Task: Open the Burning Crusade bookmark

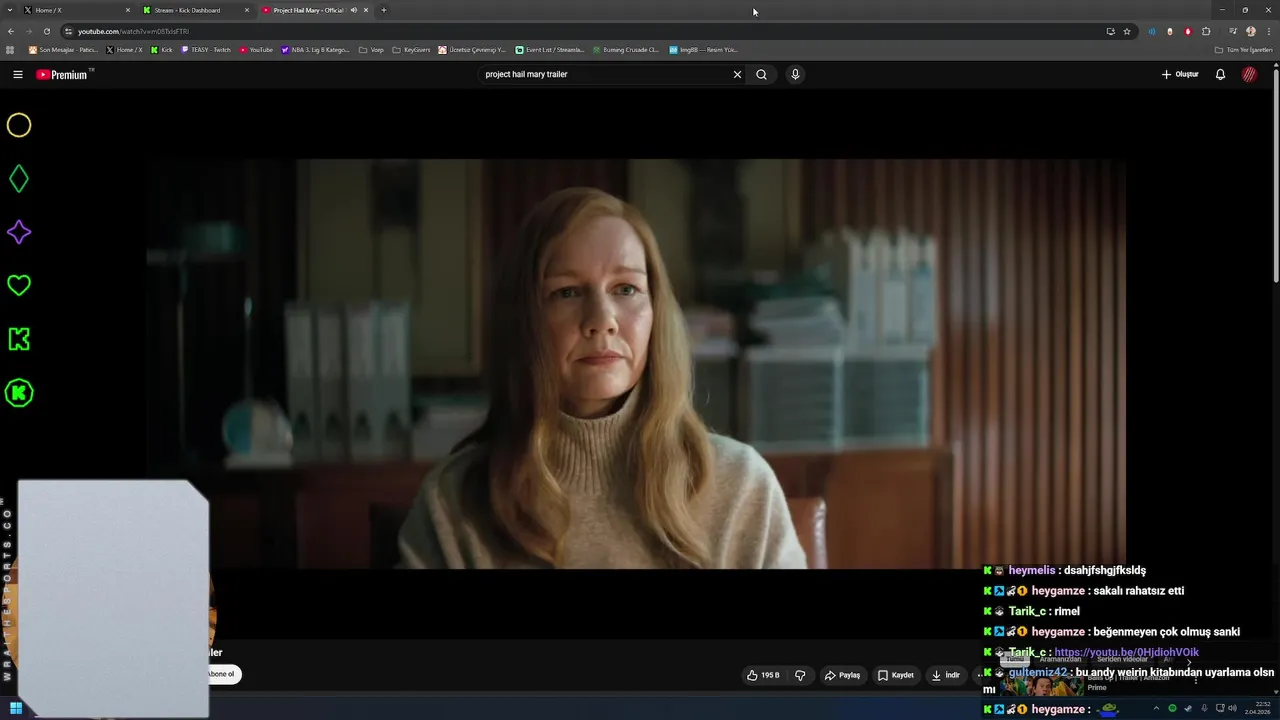Action: 625,49
